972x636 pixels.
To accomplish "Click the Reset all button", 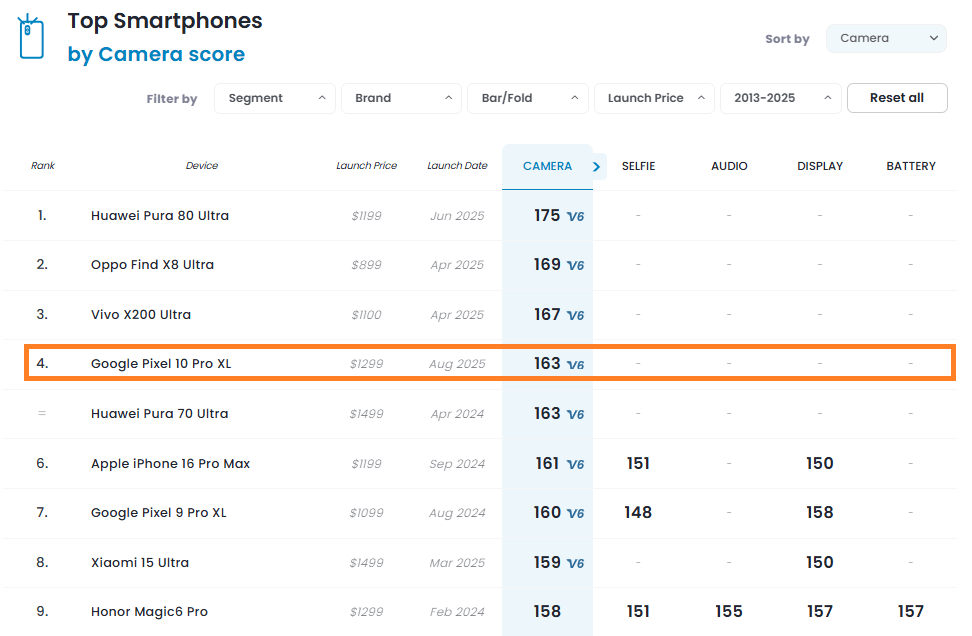I will click(x=897, y=98).
